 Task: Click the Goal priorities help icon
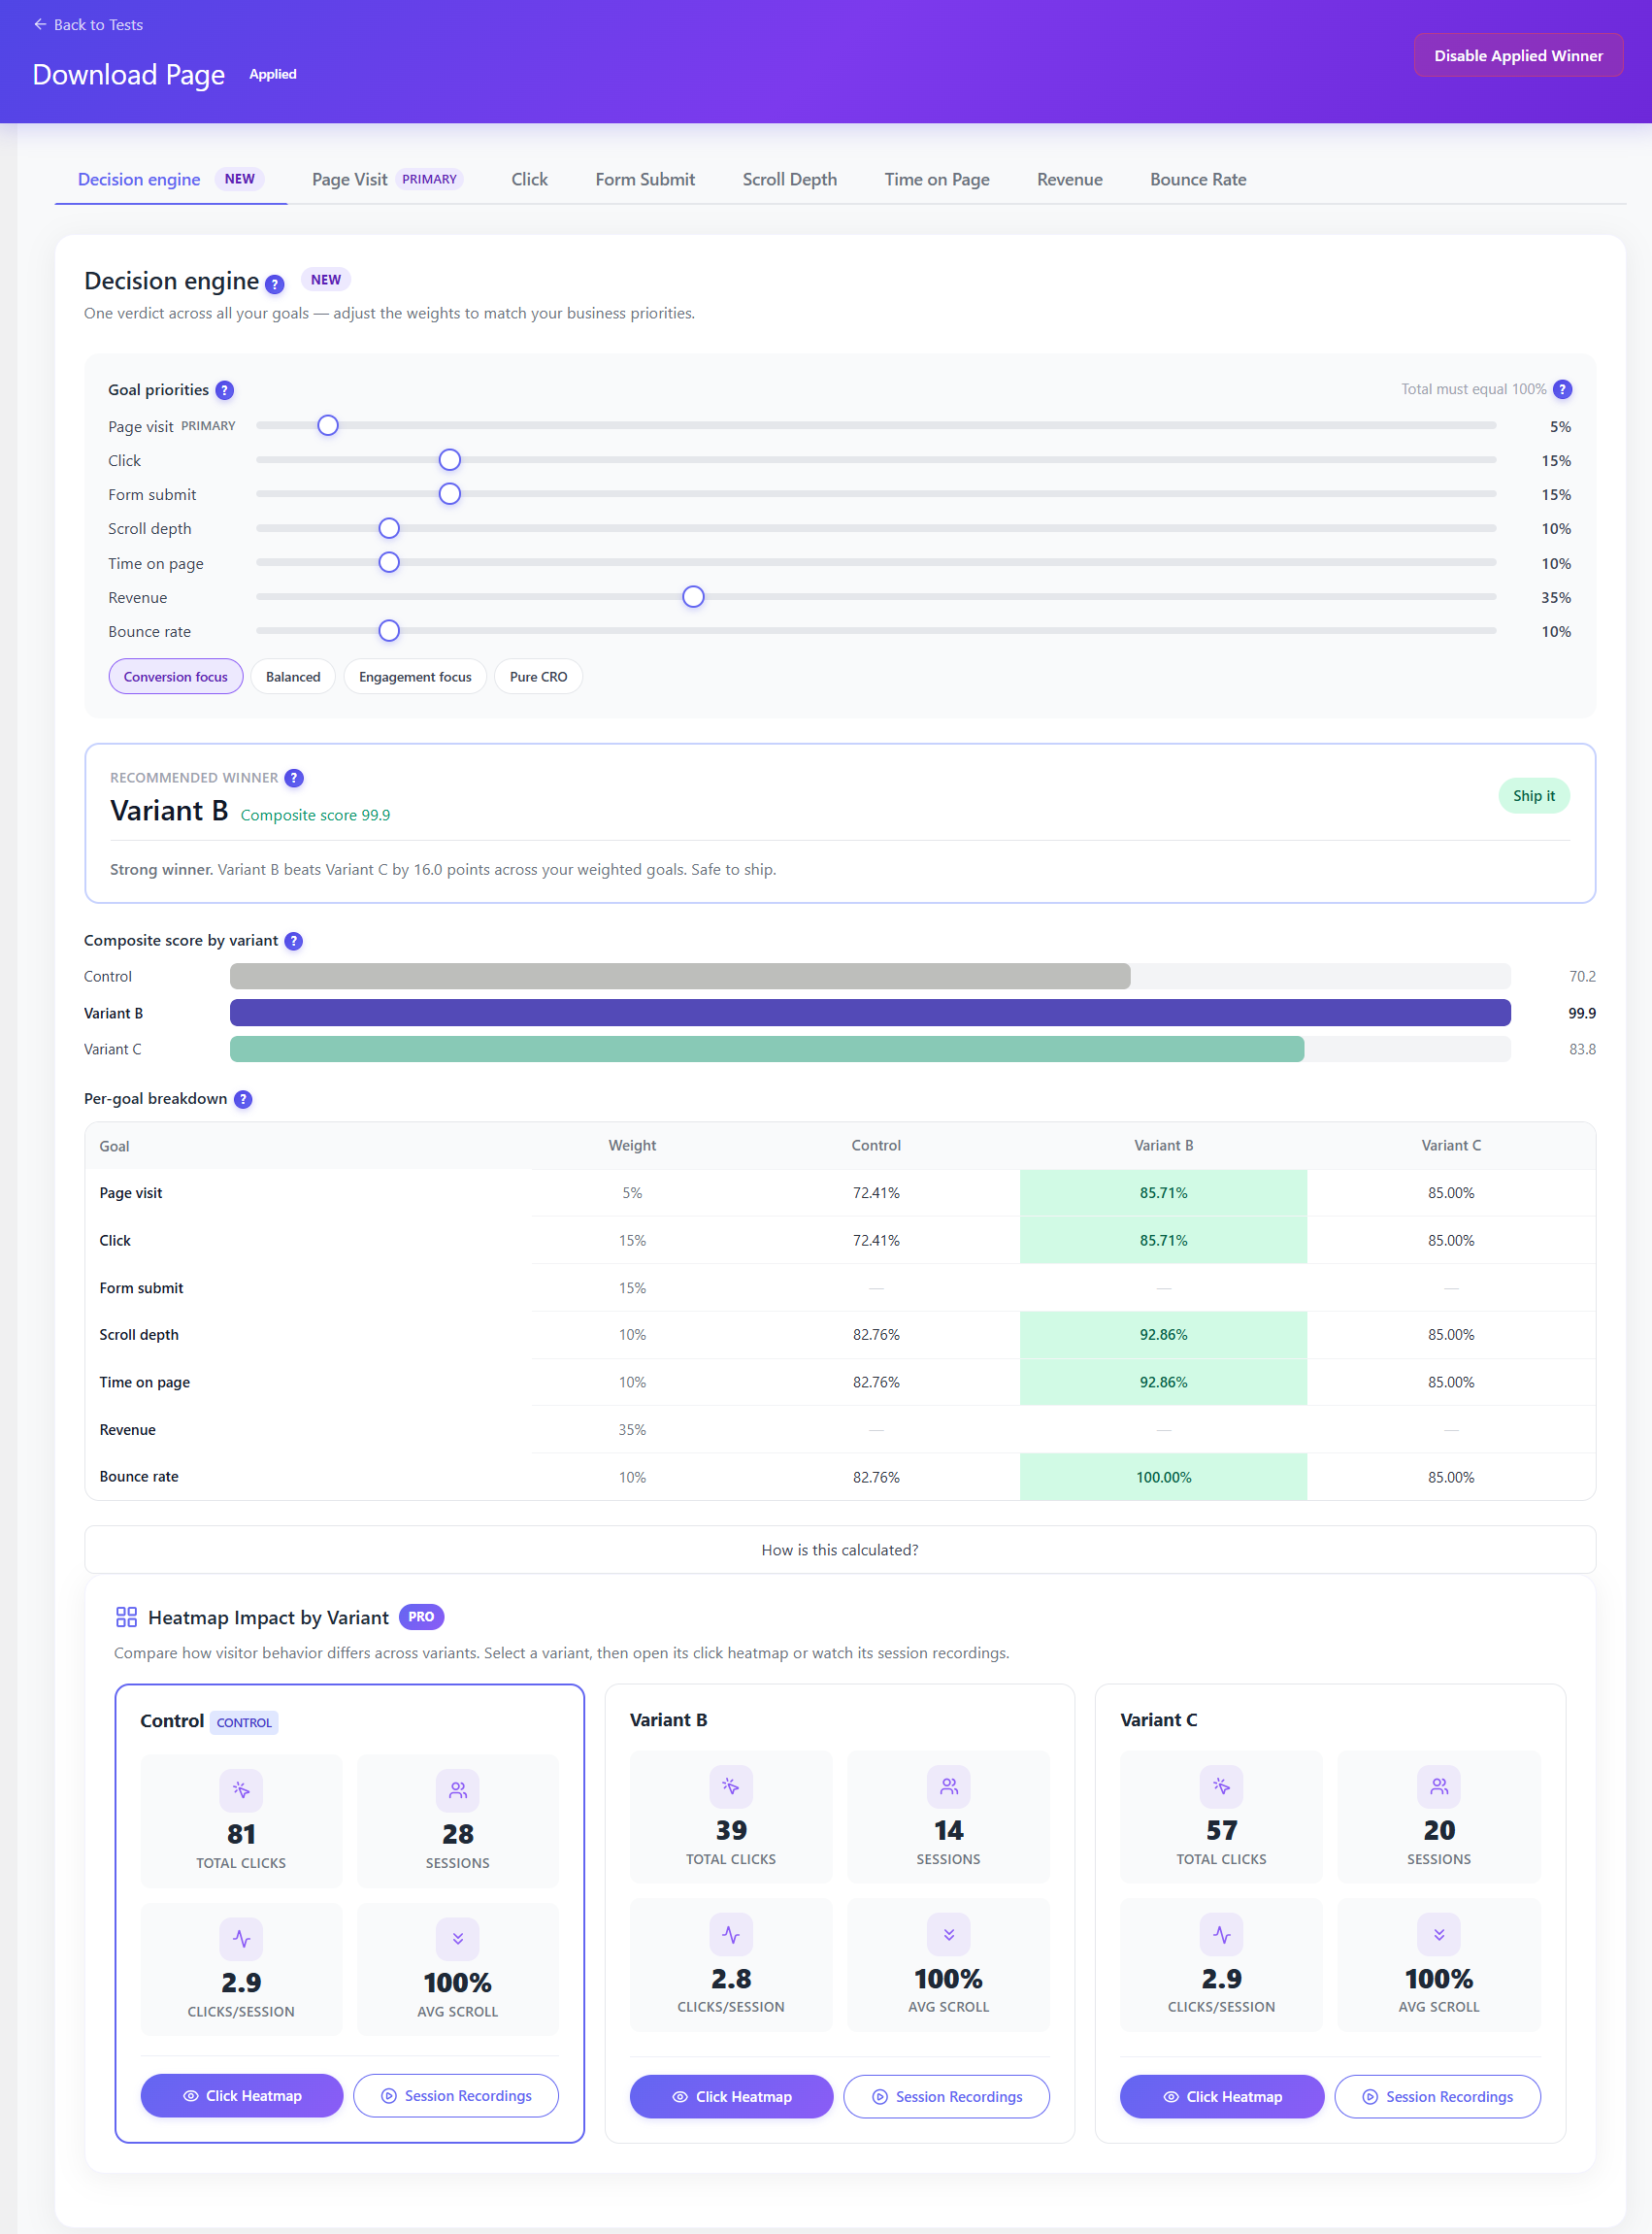225,390
